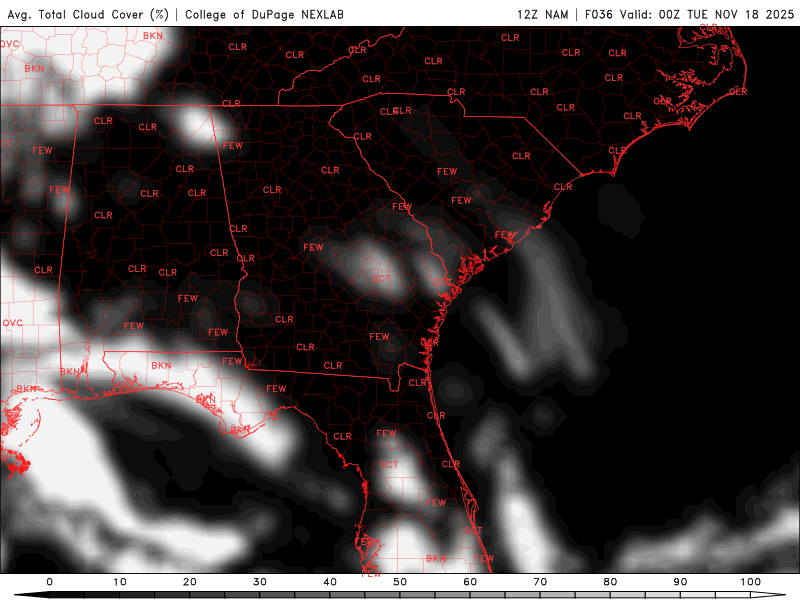The height and width of the screenshot is (600, 800).
Task: Click the '12Z NAM' model run label
Action: coord(542,14)
